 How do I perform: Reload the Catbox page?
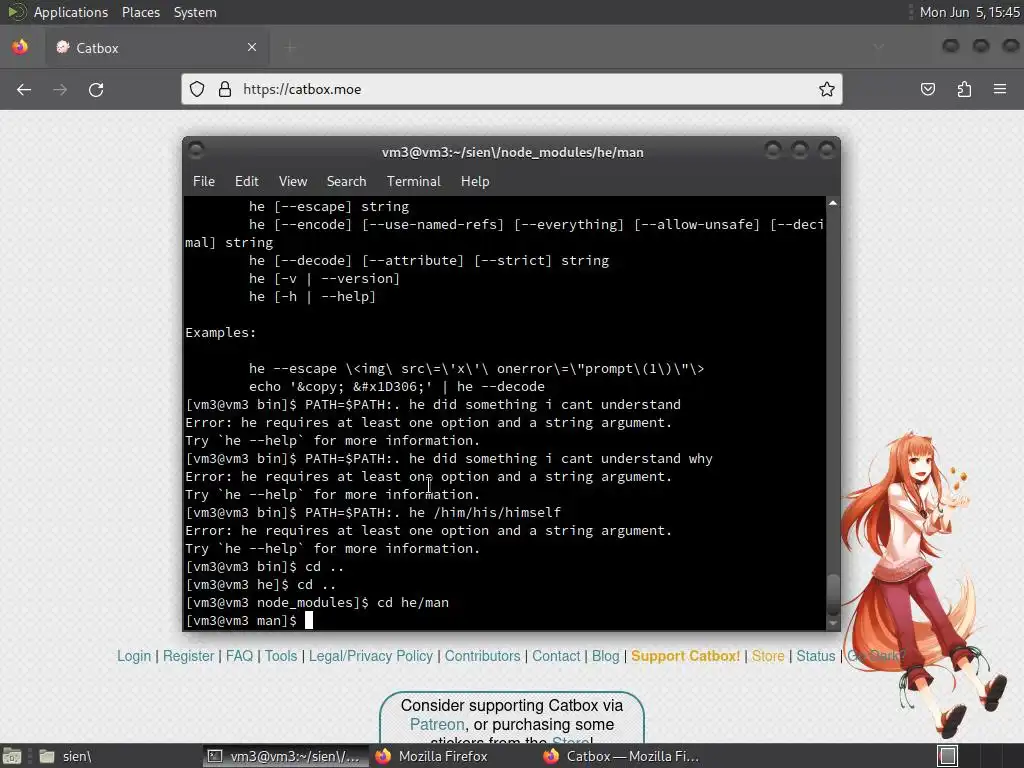[x=96, y=89]
